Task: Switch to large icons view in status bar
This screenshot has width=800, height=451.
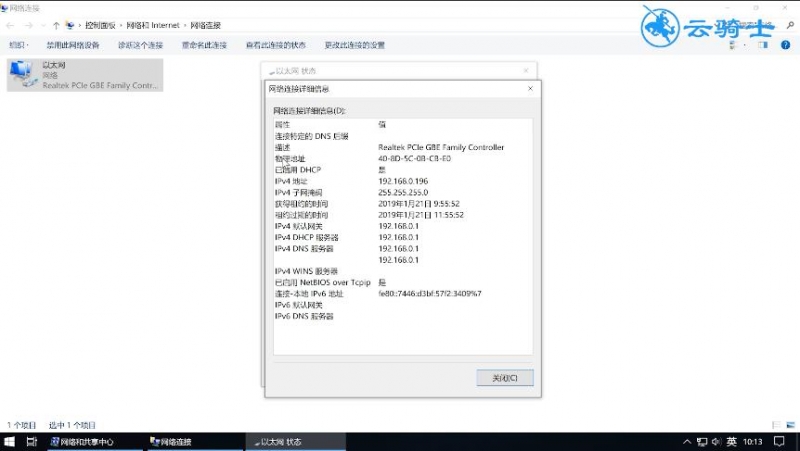Action: [790, 424]
